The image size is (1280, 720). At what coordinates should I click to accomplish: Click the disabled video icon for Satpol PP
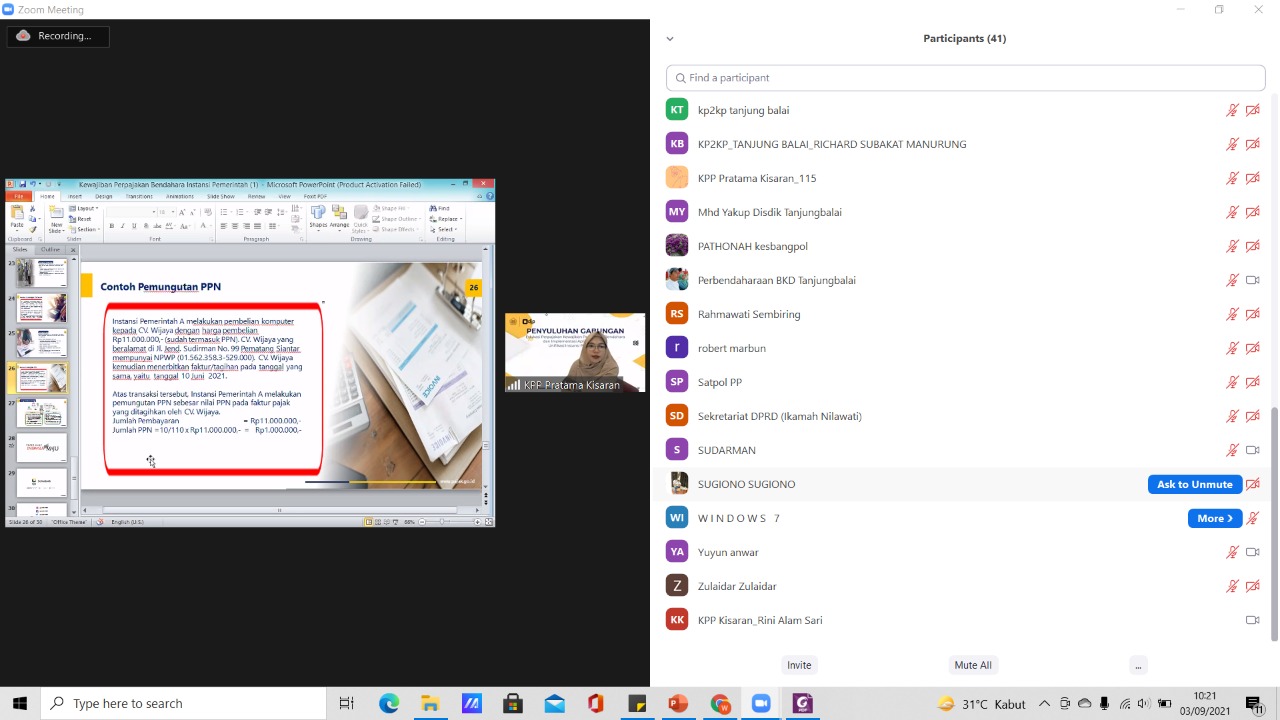coord(1252,382)
